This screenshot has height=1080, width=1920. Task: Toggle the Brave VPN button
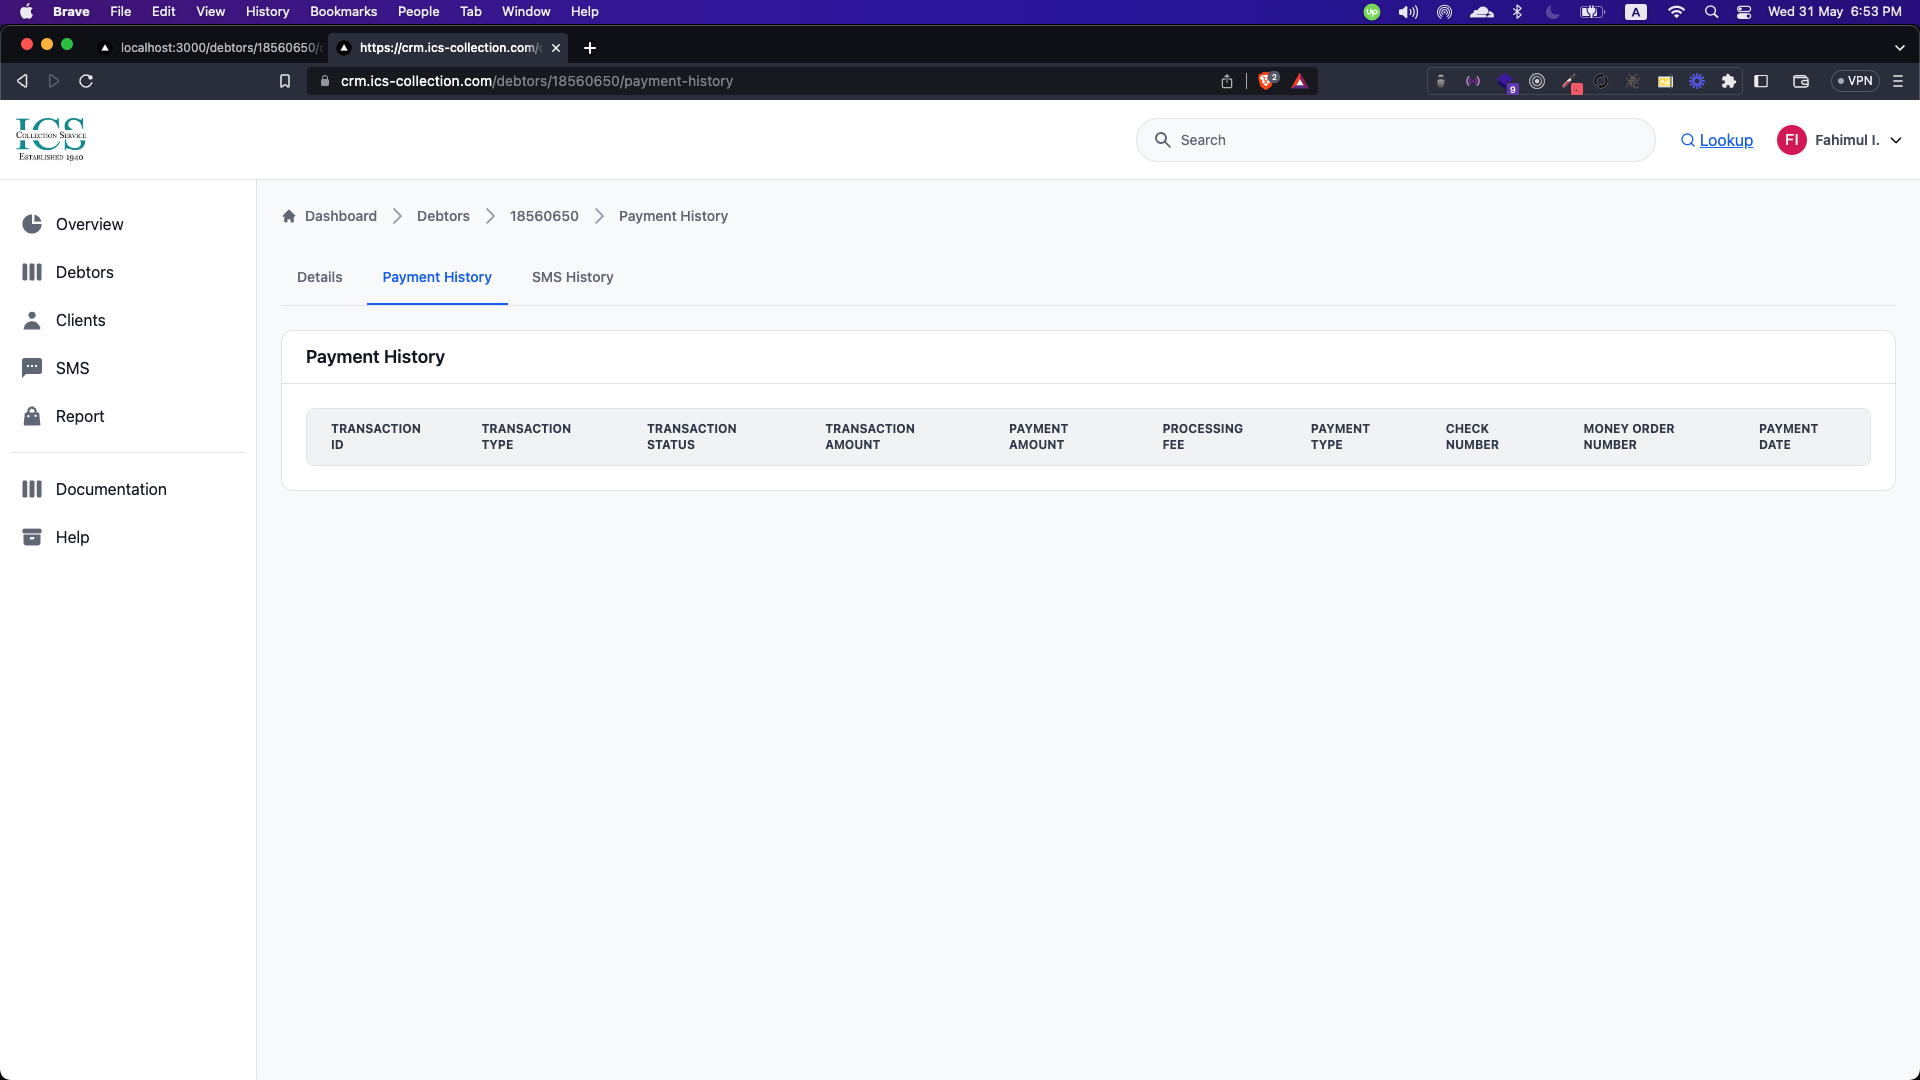pyautogui.click(x=1855, y=81)
